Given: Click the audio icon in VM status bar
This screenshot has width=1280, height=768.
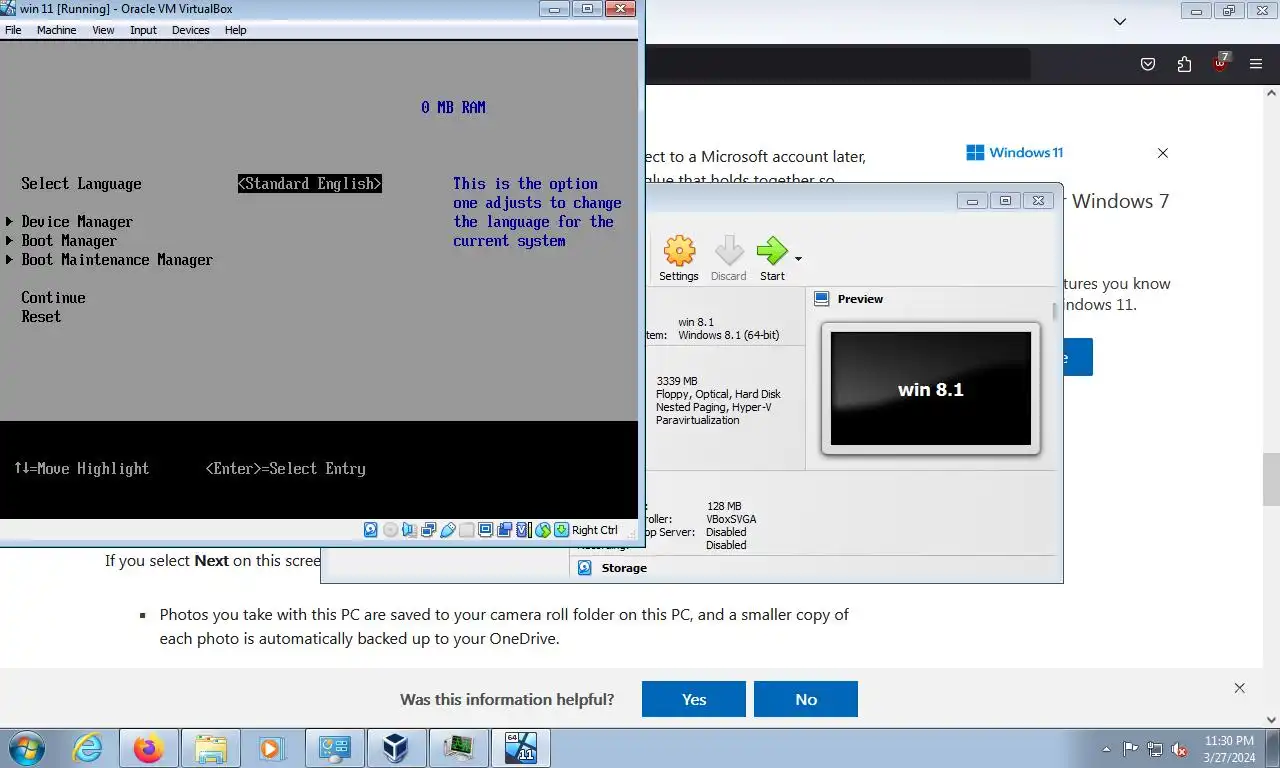Looking at the screenshot, I should coord(410,530).
